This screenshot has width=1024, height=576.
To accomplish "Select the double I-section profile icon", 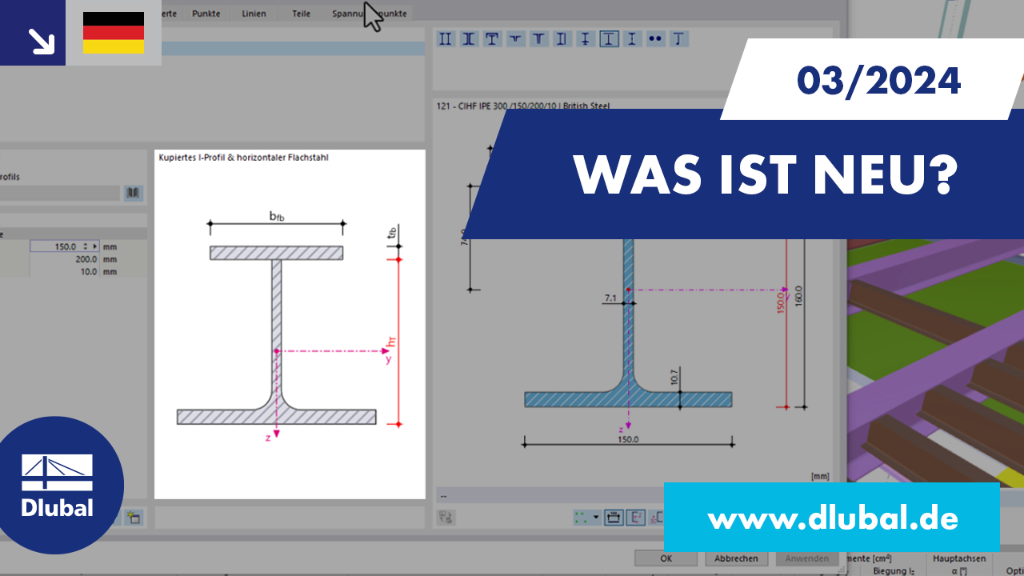I will (445, 39).
